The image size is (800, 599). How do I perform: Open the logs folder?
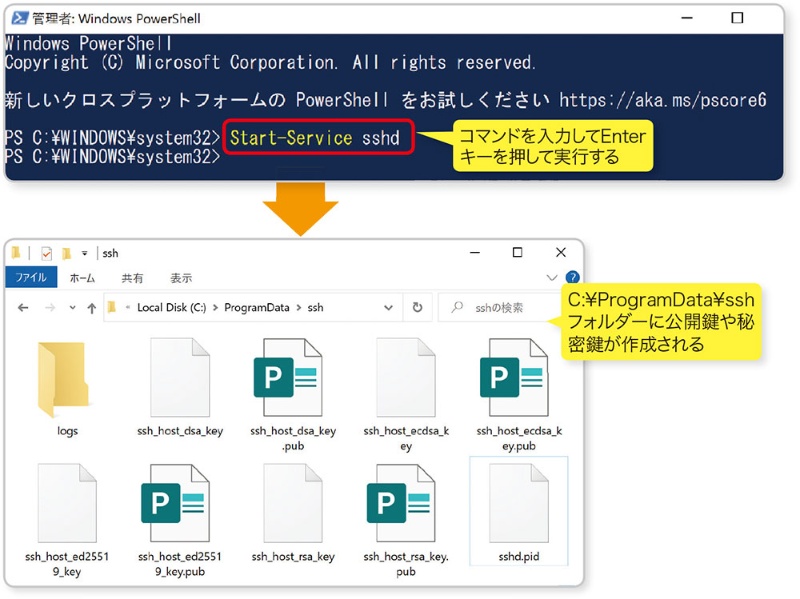(x=67, y=380)
